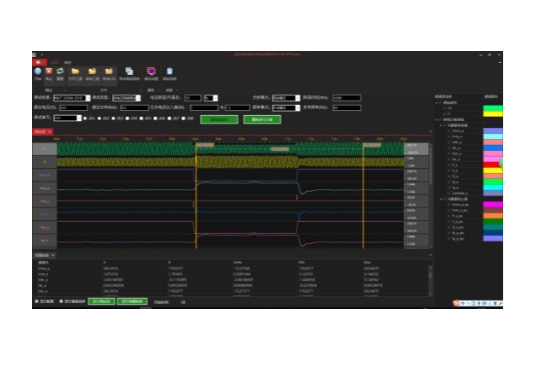Click the second yellow folder icon
540x380 pixels.
[x=92, y=71]
